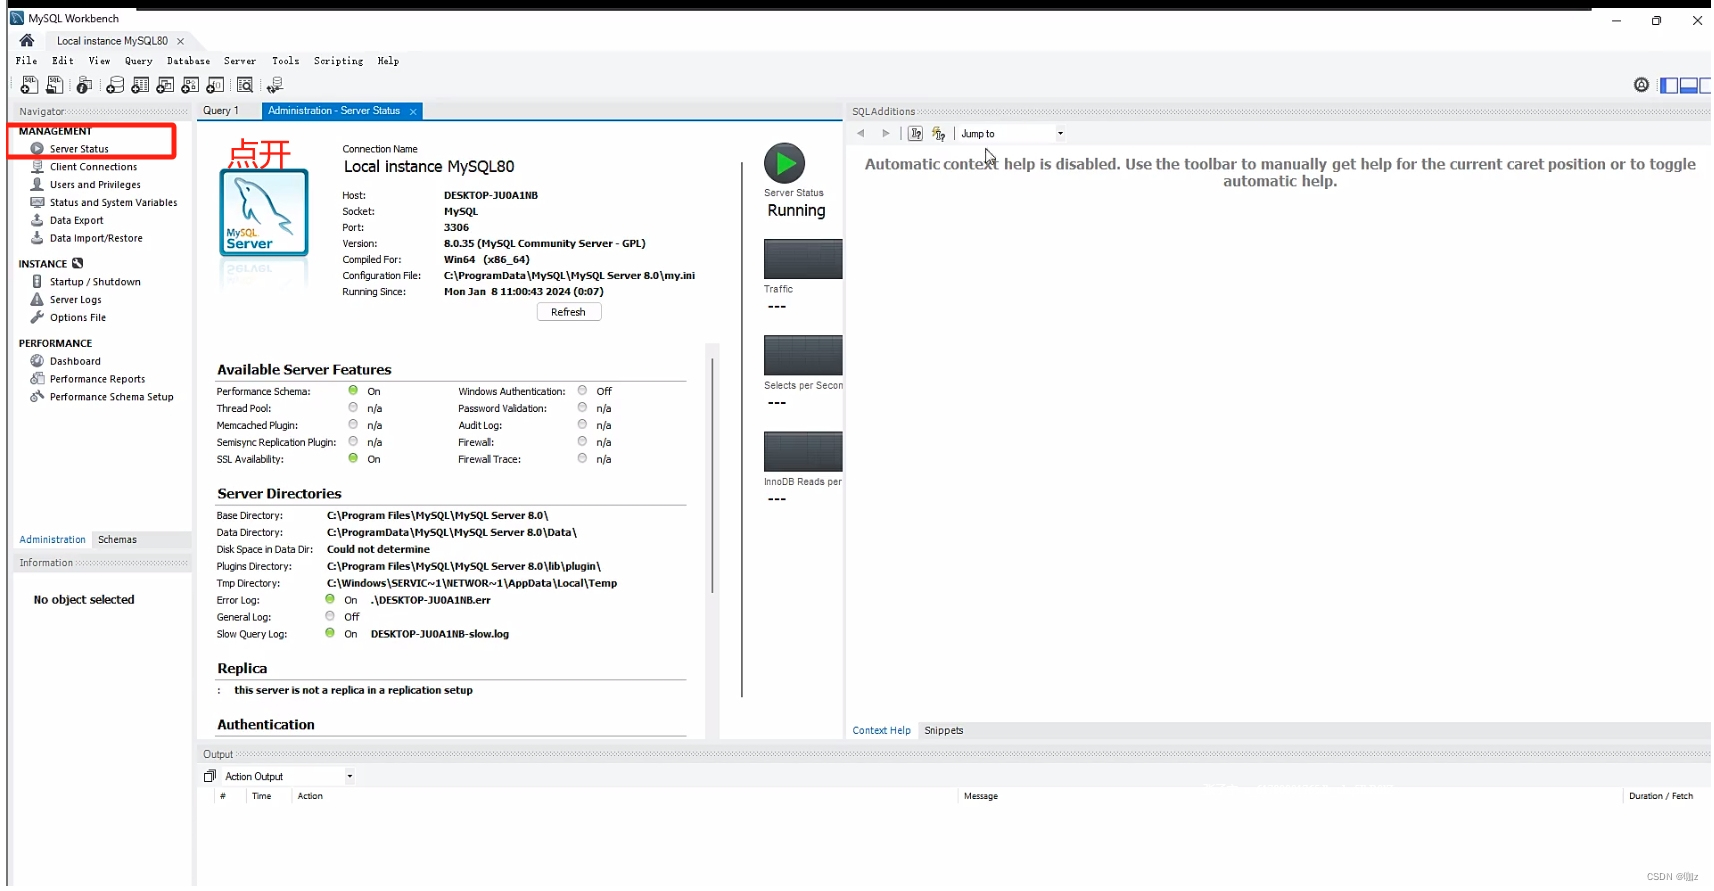Open the Server menu

point(240,61)
